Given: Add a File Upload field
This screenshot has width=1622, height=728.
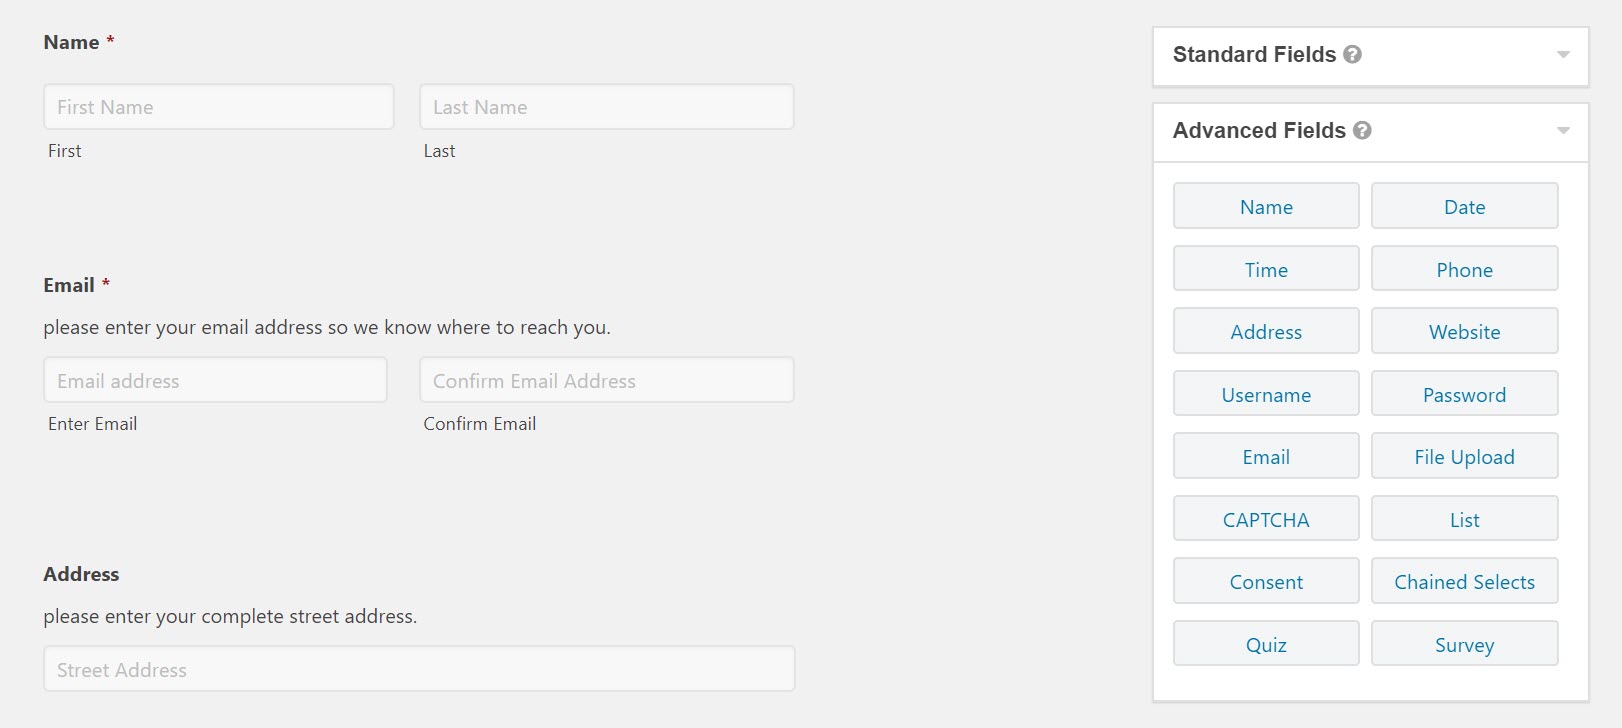Looking at the screenshot, I should (x=1464, y=456).
